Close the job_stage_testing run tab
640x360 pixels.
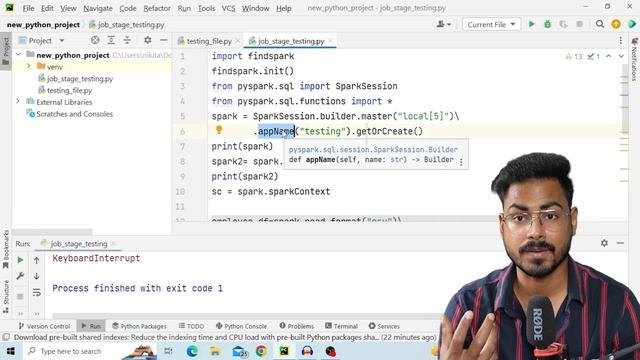(x=113, y=244)
